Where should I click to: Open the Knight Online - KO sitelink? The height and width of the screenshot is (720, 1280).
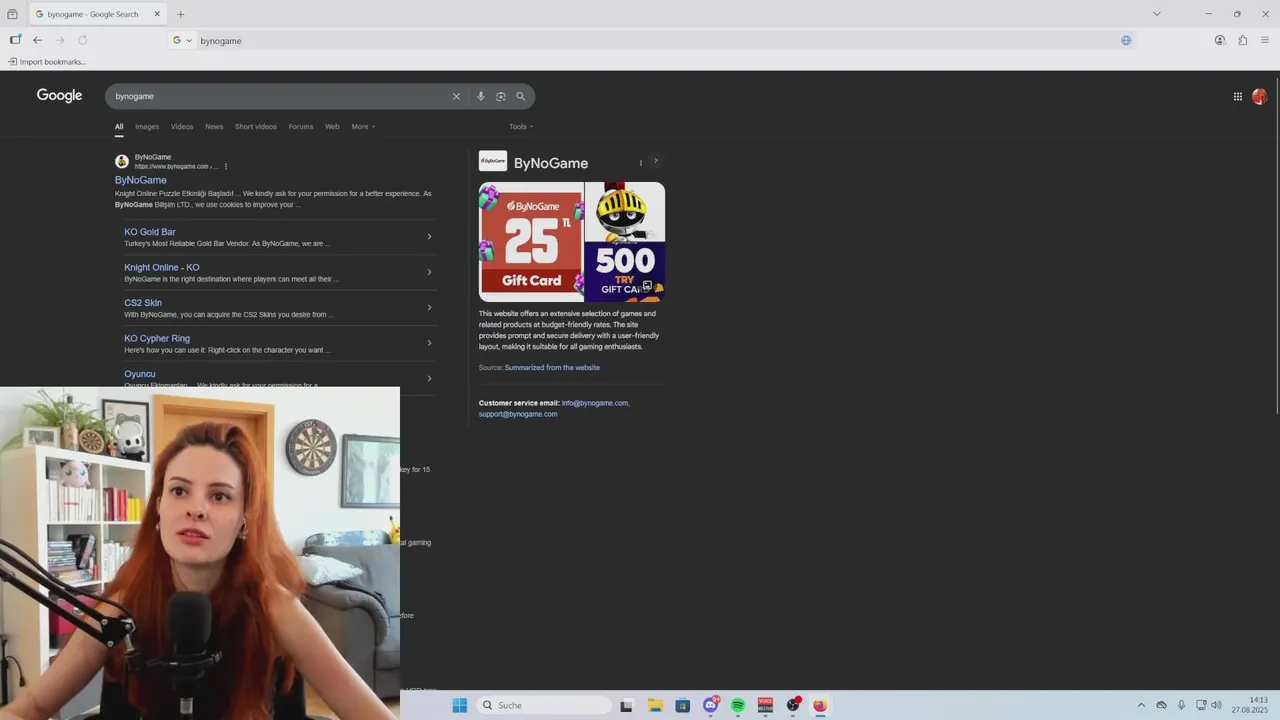[162, 267]
